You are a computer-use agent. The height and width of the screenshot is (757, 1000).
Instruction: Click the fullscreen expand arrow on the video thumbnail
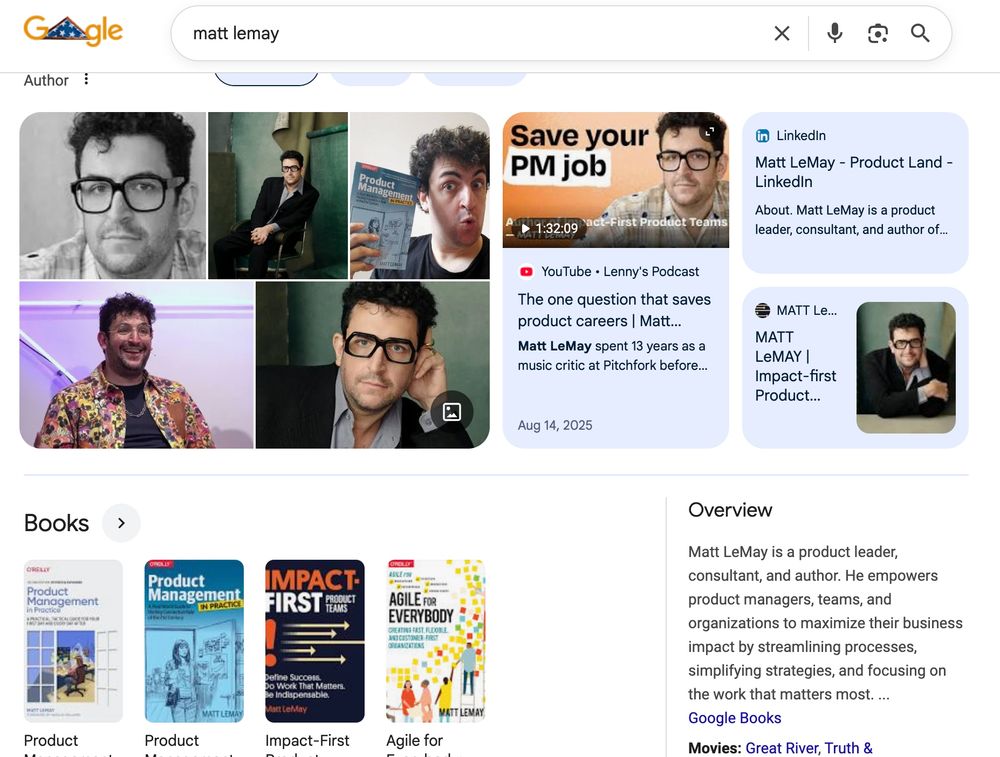[710, 130]
